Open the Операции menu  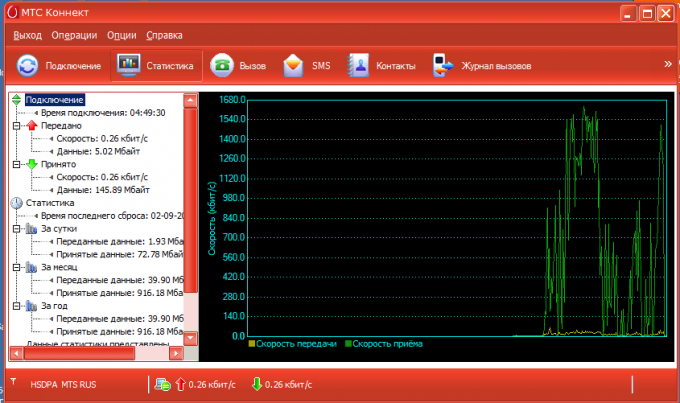pyautogui.click(x=74, y=36)
